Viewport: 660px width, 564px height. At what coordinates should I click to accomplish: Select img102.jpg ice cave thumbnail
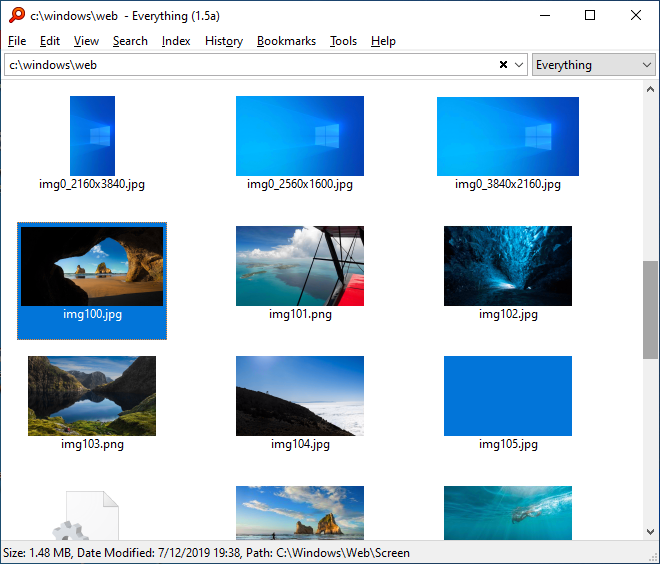pyautogui.click(x=508, y=266)
